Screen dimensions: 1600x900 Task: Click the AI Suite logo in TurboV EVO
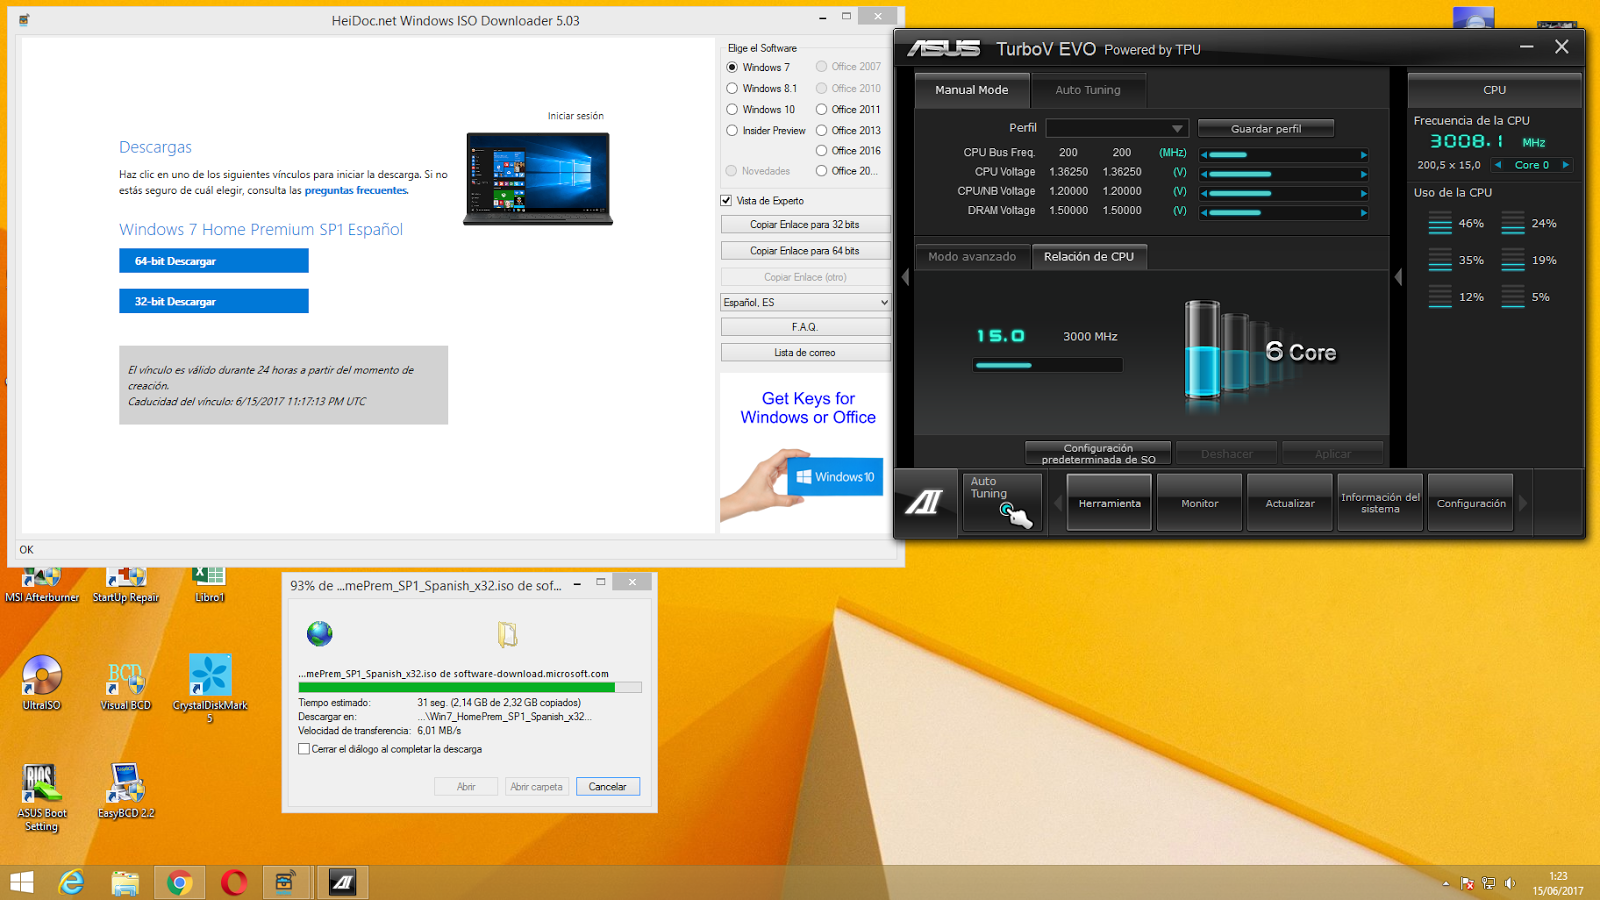pos(925,503)
